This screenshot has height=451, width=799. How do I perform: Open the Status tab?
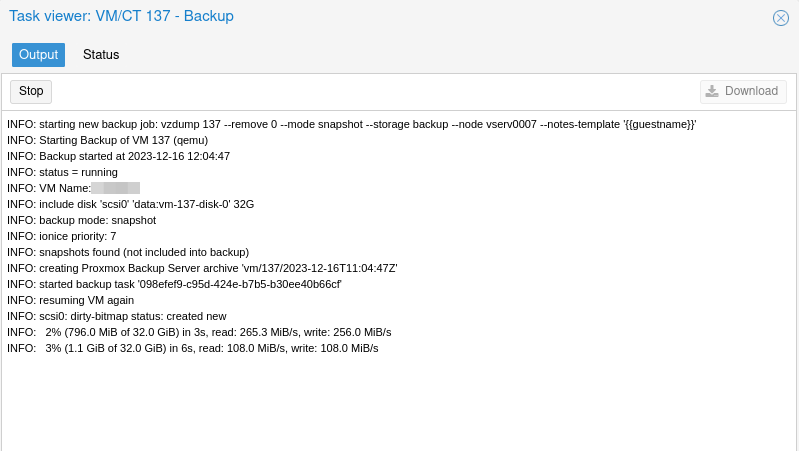[101, 55]
